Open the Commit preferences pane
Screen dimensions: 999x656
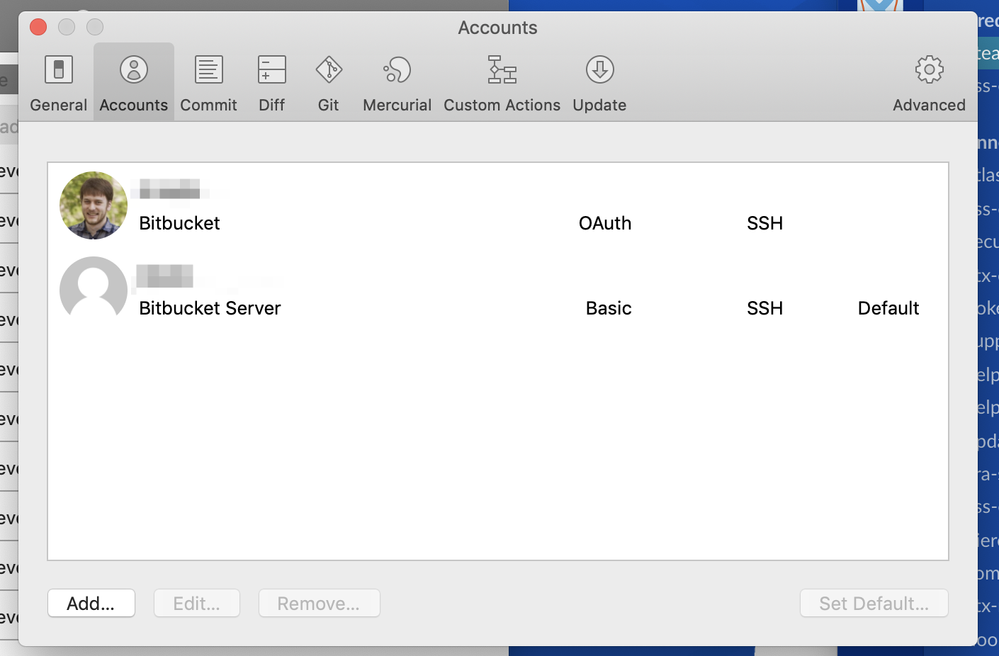pos(208,82)
